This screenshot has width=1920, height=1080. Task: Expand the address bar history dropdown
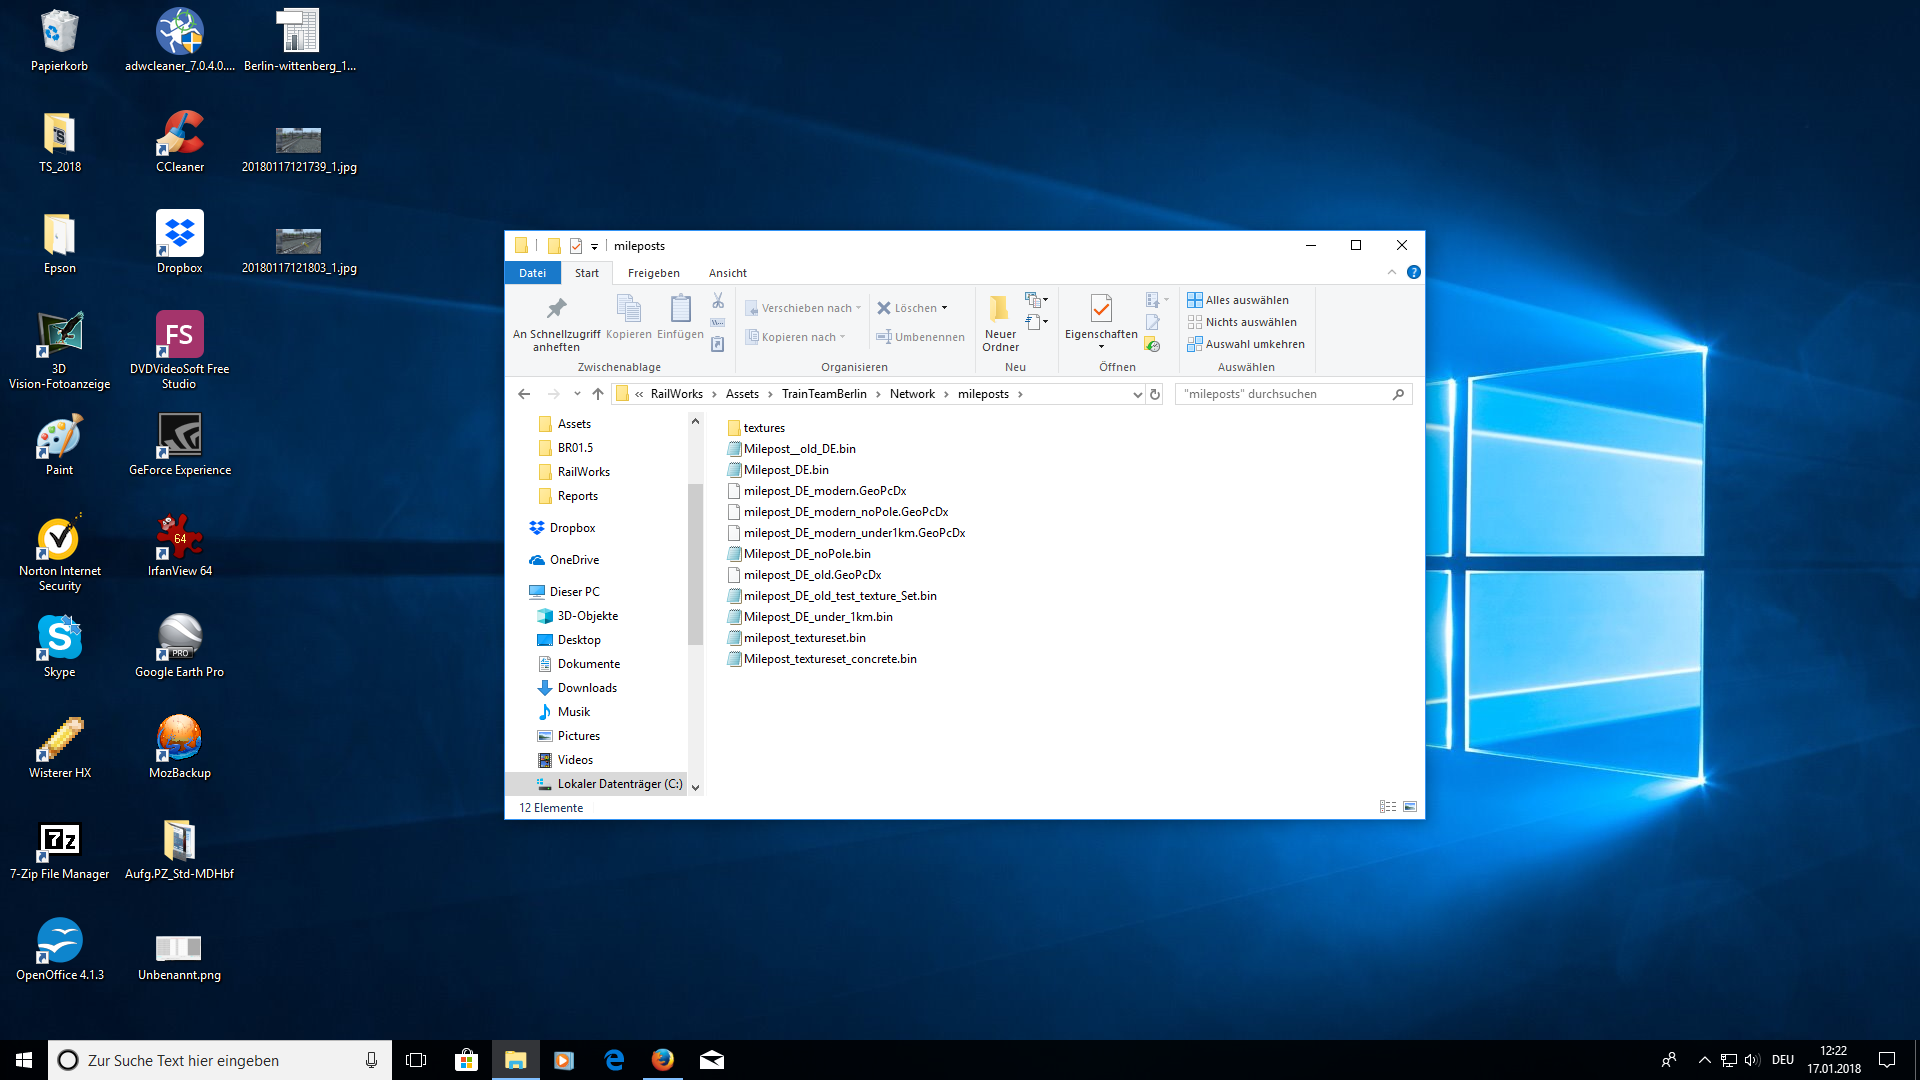[x=1137, y=394]
